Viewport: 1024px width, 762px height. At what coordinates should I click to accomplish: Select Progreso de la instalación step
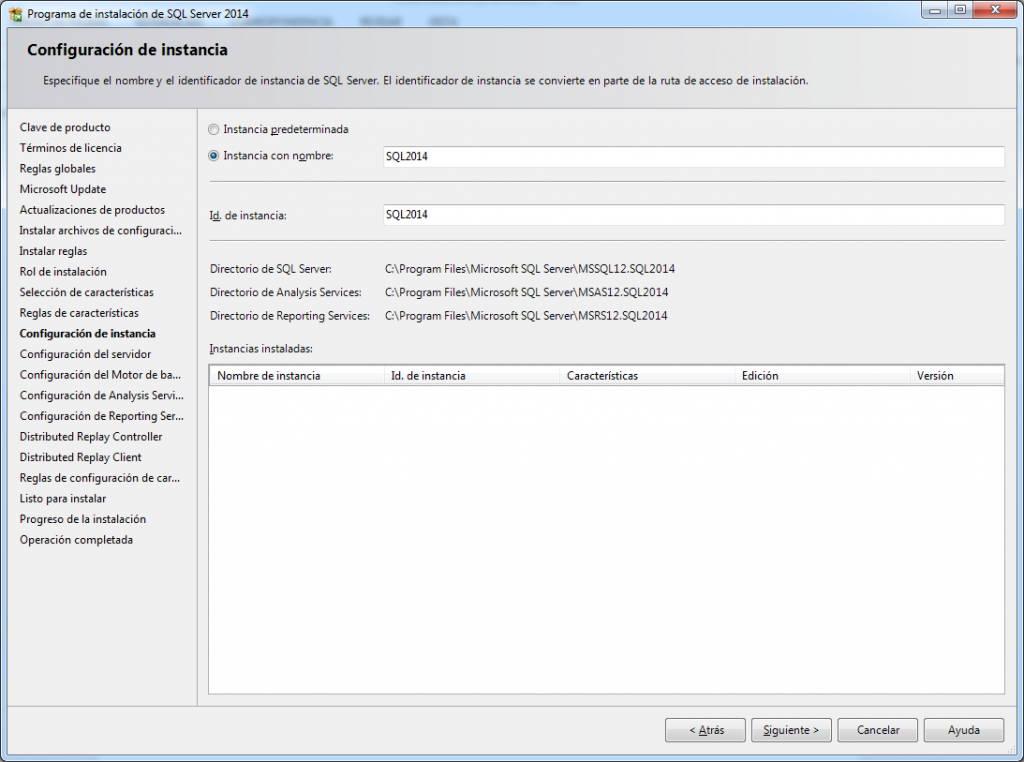pyautogui.click(x=82, y=519)
